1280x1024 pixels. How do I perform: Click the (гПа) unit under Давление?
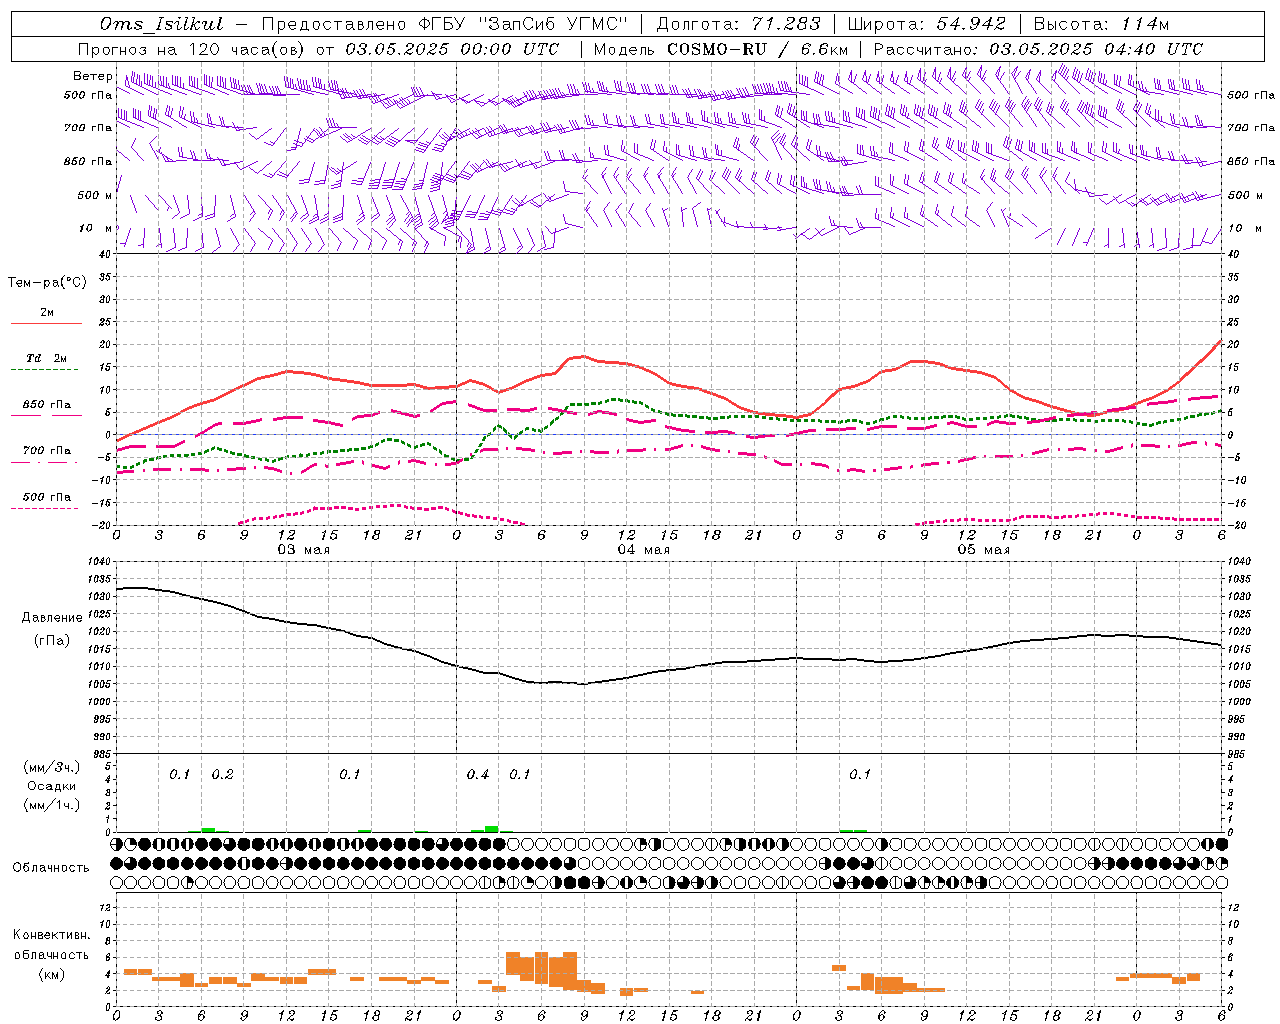click(x=52, y=641)
